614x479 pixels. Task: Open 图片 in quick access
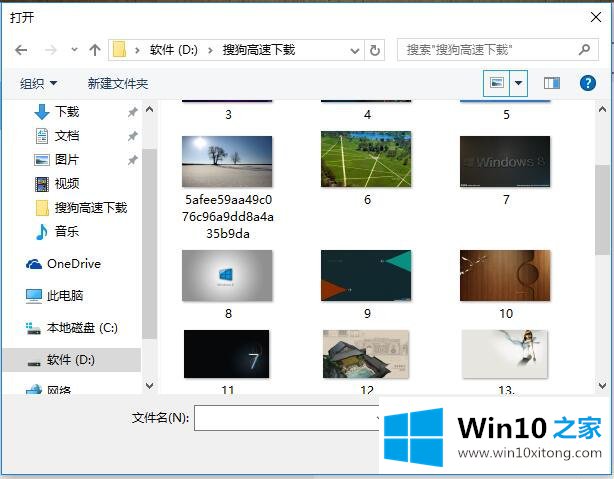point(67,160)
